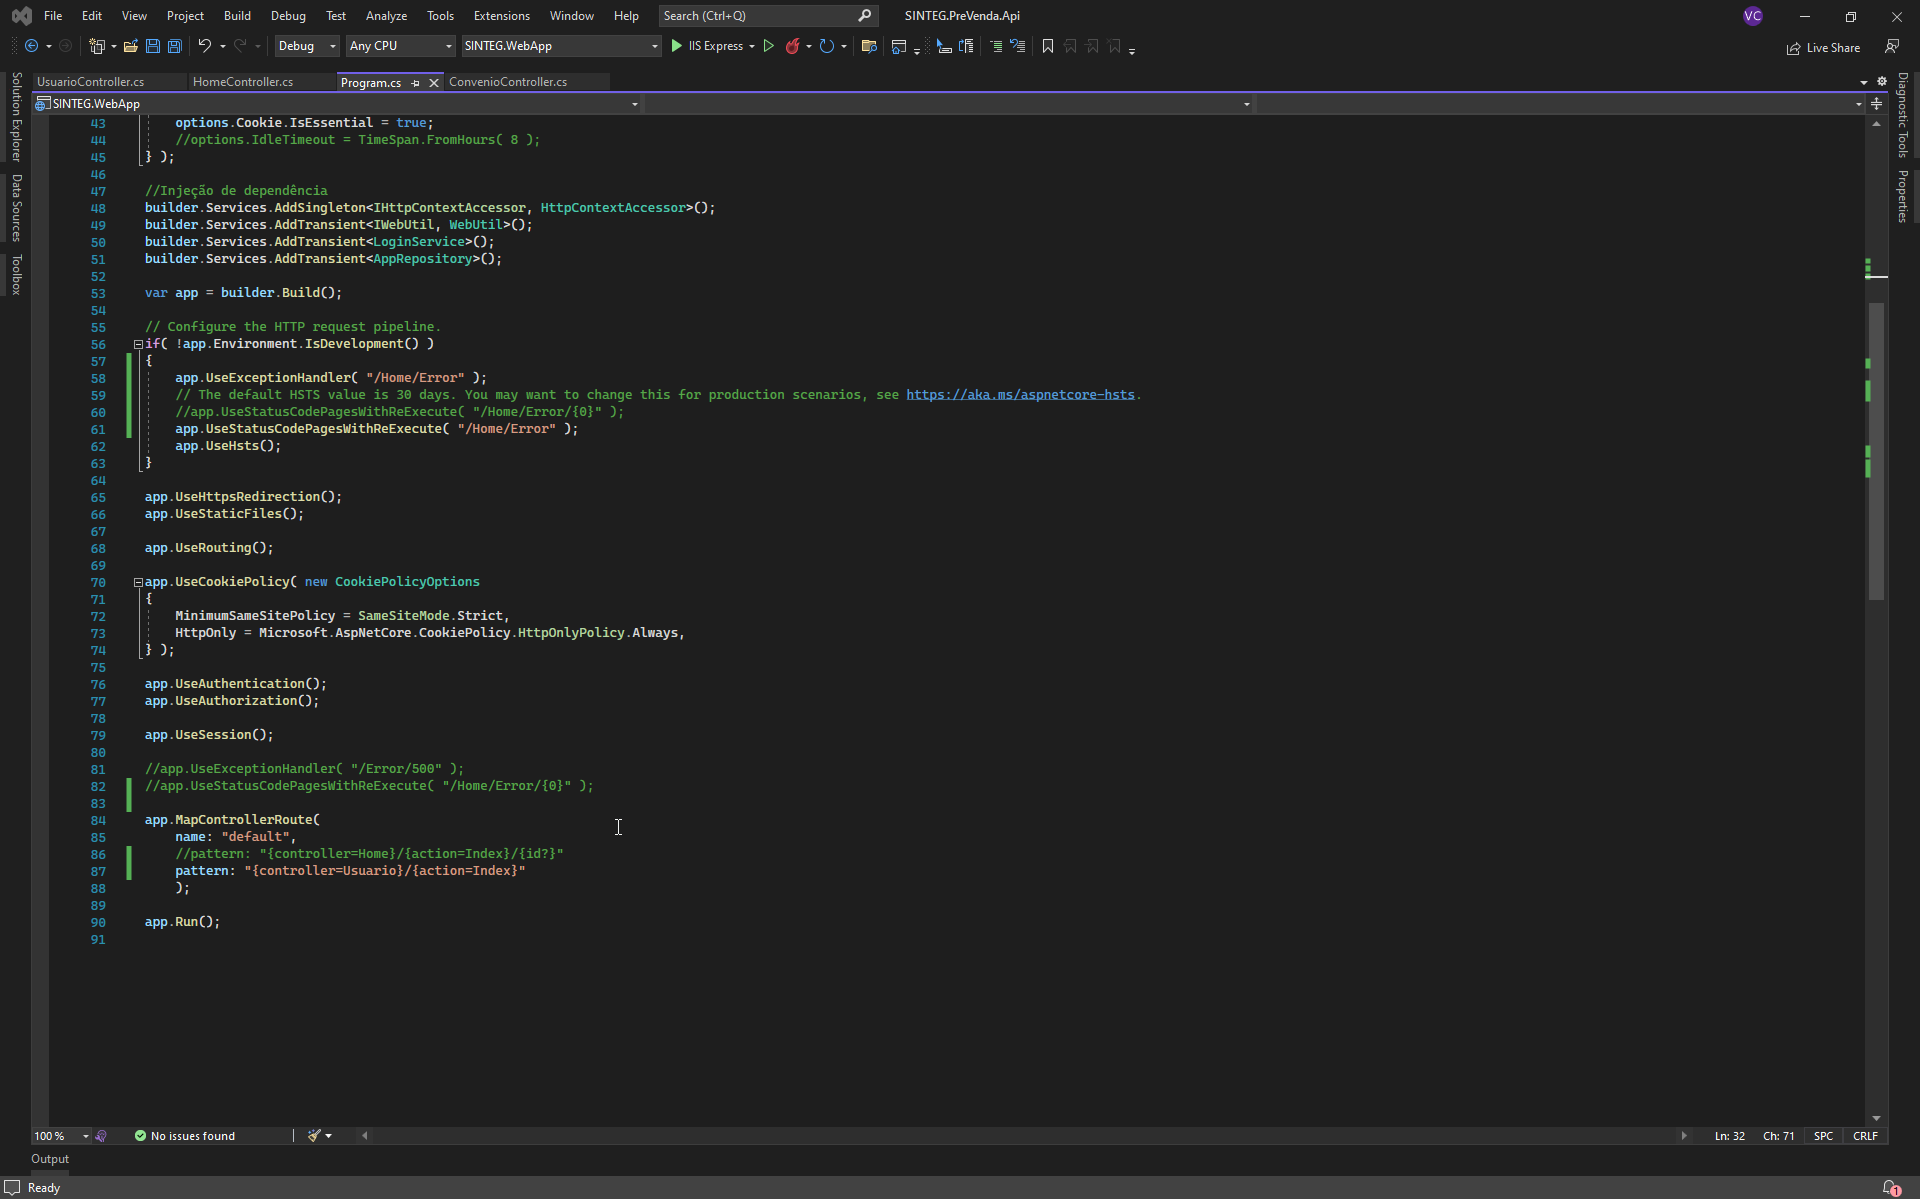Screen dimensions: 1920x1199
Task: Click the code cleanup broom icon
Action: tap(314, 1136)
